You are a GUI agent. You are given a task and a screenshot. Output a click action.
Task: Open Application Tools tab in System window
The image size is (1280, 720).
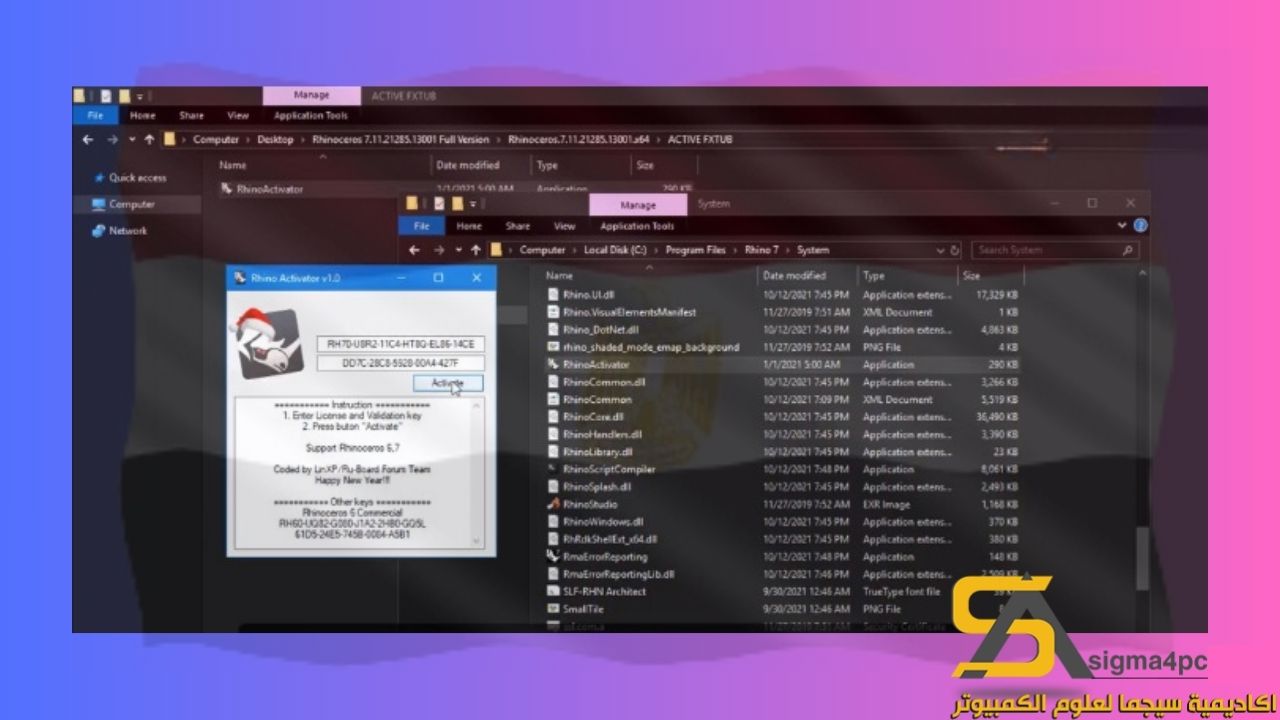[637, 227]
